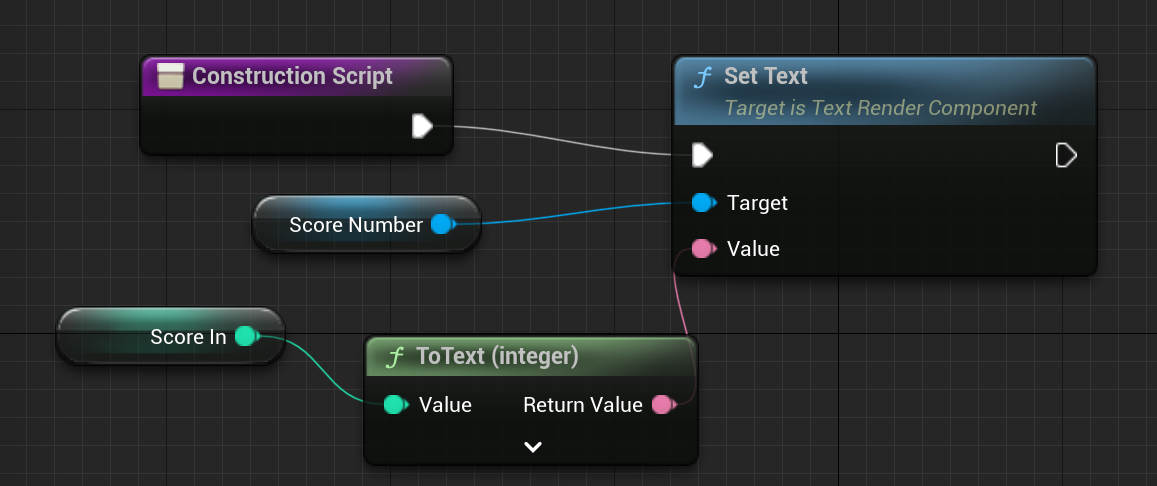Click the Target is Text Render Component subtitle
1157x486 pixels.
(x=880, y=107)
